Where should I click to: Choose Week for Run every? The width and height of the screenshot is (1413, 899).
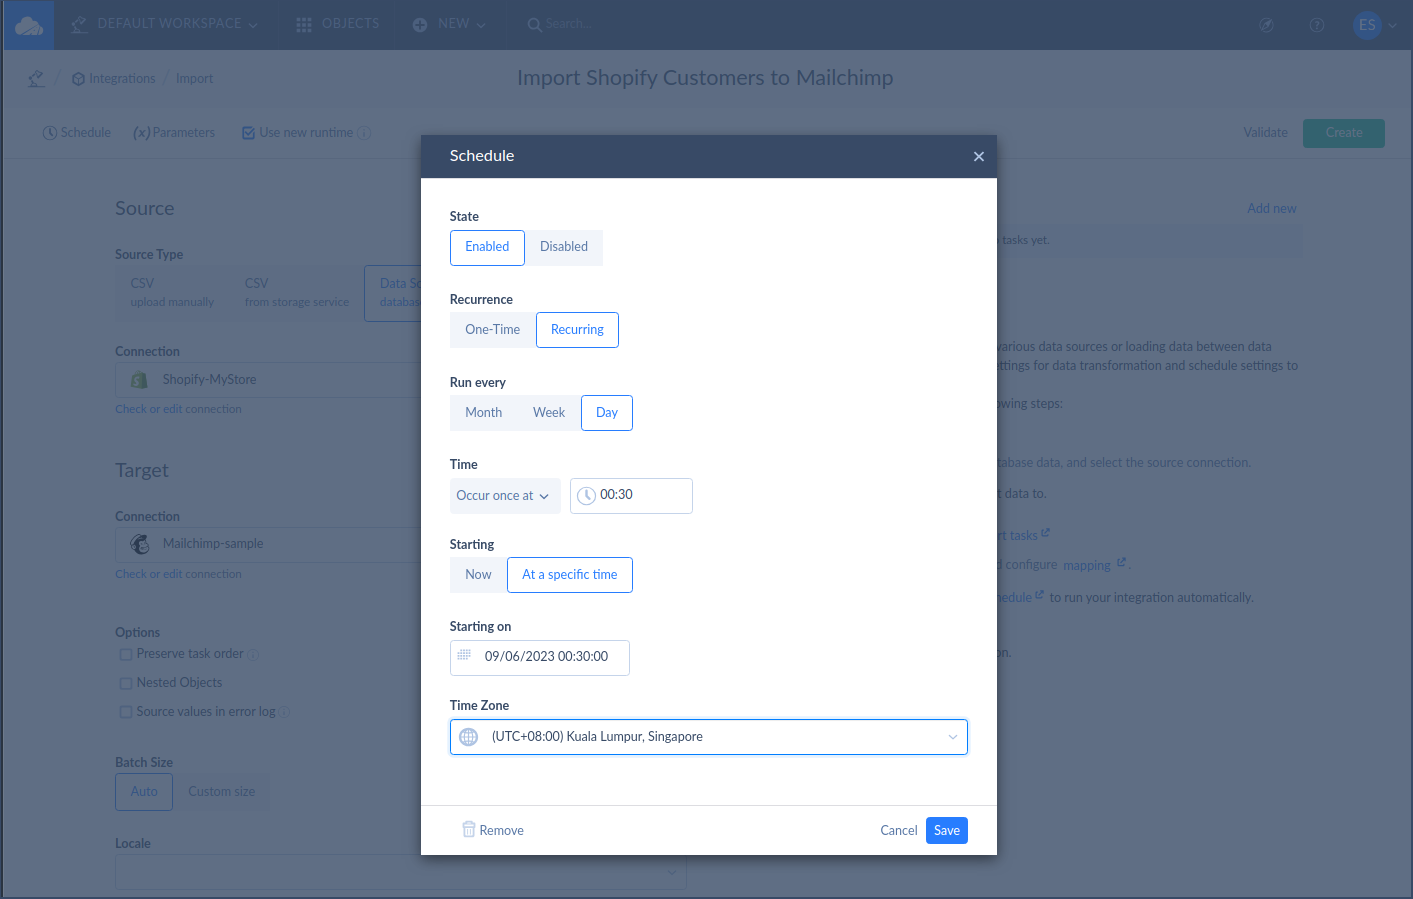[549, 413]
